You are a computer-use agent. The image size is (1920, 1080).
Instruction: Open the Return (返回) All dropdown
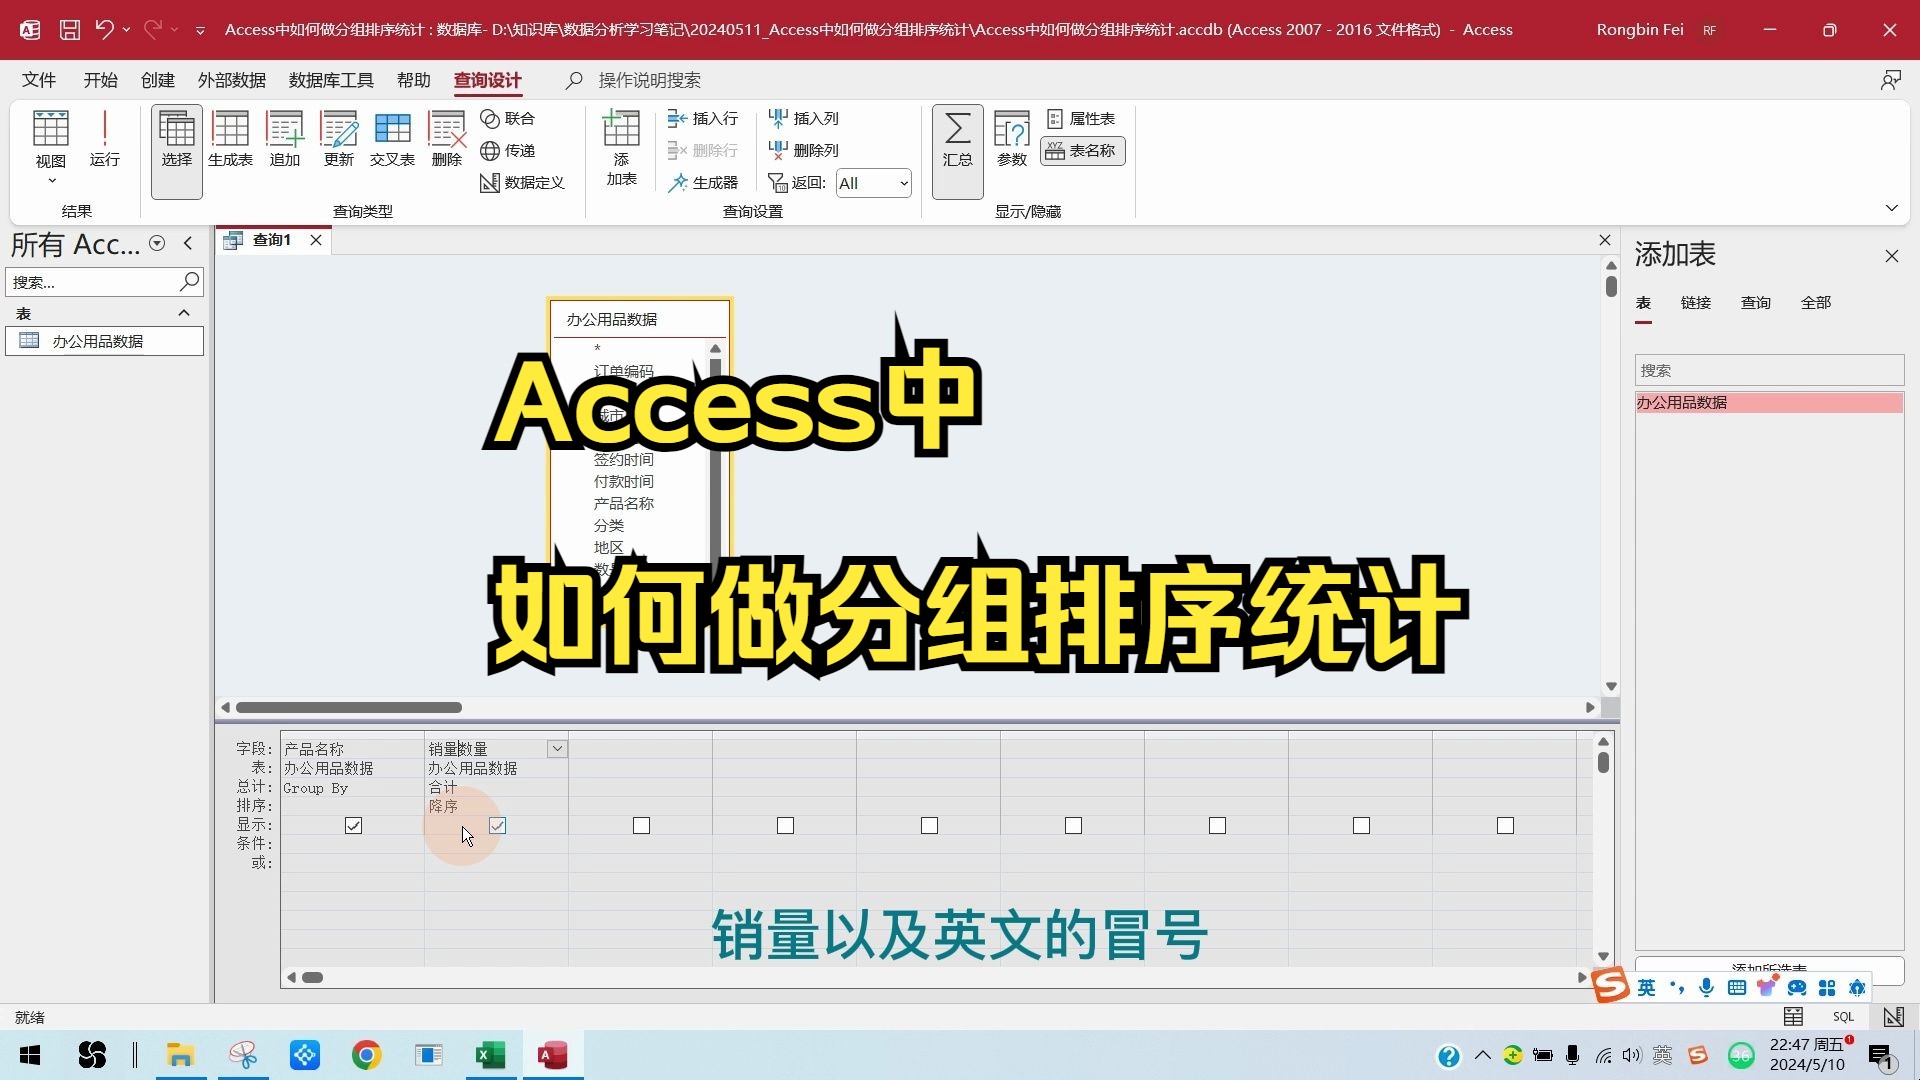903,183
